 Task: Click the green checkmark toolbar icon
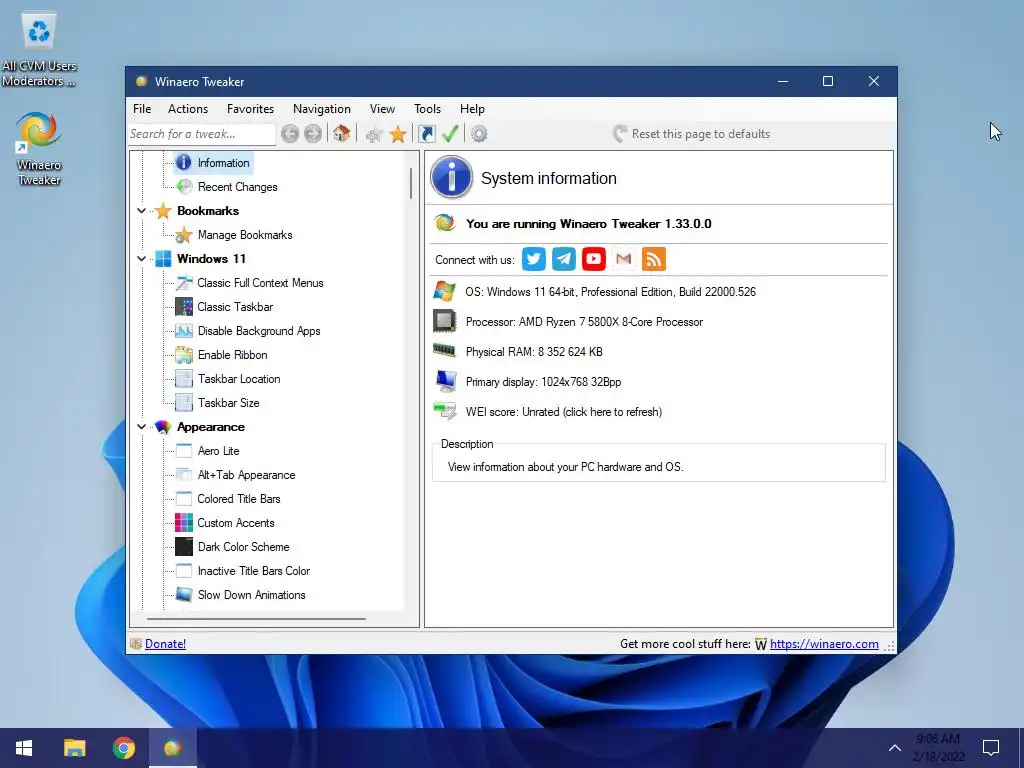pyautogui.click(x=450, y=134)
